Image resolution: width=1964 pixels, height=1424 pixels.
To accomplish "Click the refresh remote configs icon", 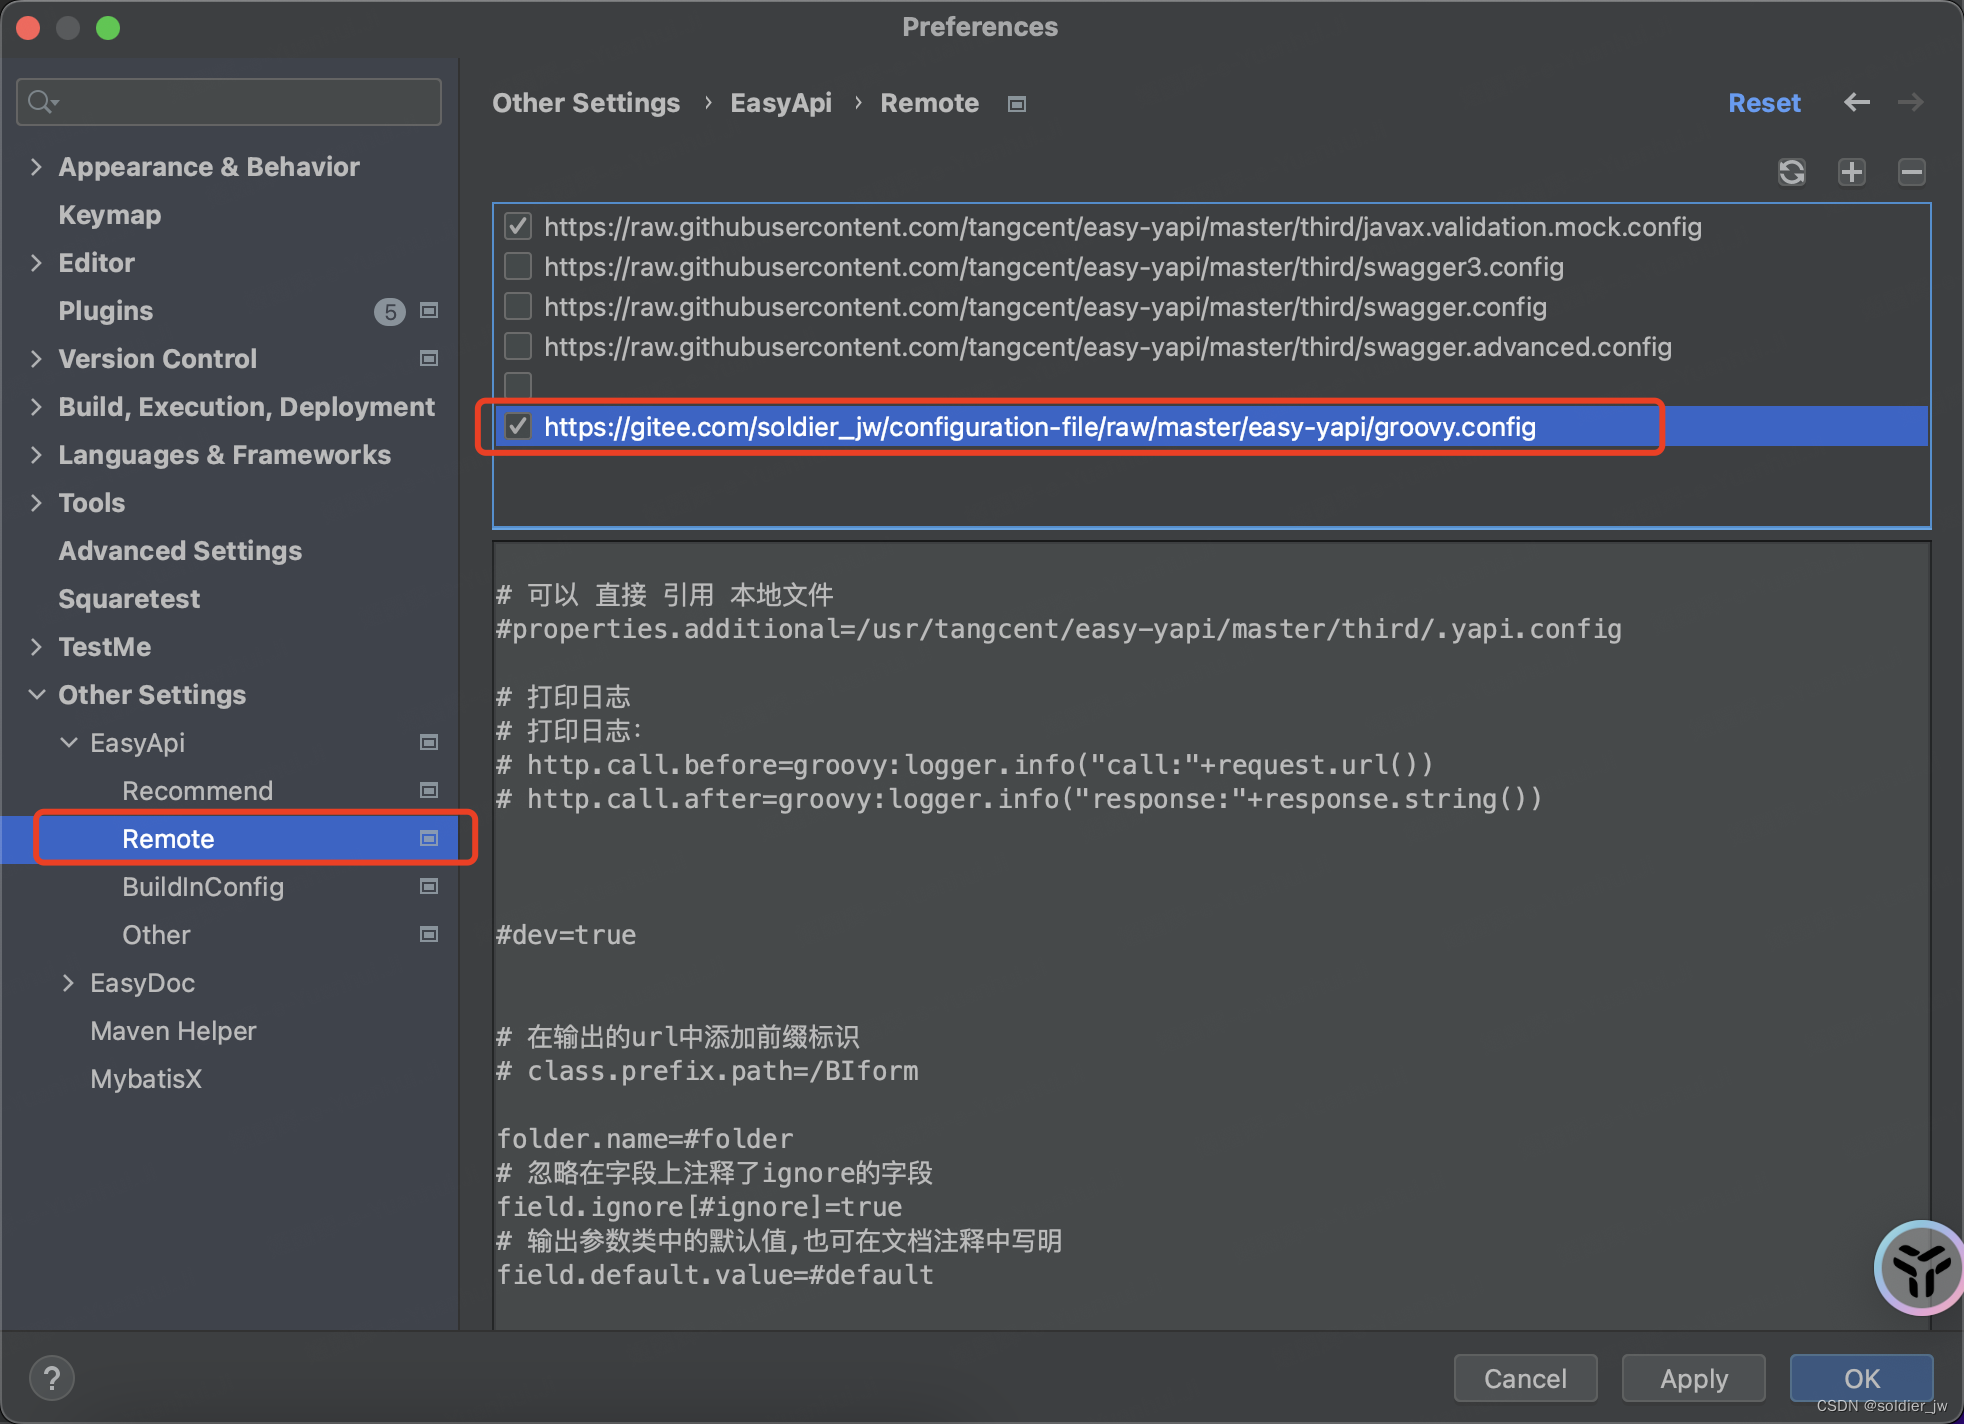I will click(1791, 172).
